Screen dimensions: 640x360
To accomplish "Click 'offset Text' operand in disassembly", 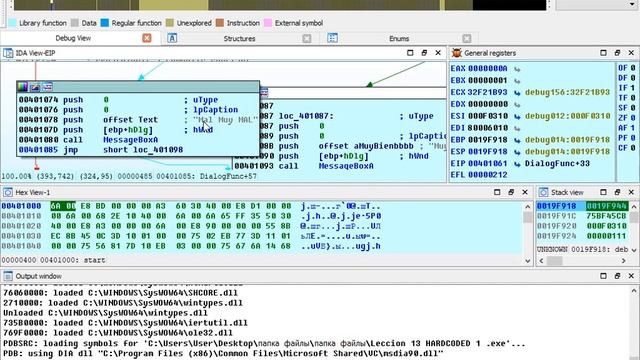I will click(x=130, y=120).
